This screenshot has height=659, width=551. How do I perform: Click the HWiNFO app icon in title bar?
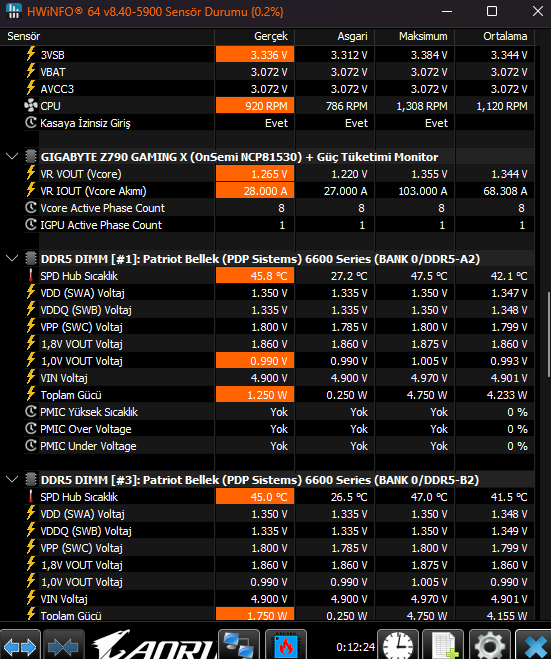click(x=13, y=11)
